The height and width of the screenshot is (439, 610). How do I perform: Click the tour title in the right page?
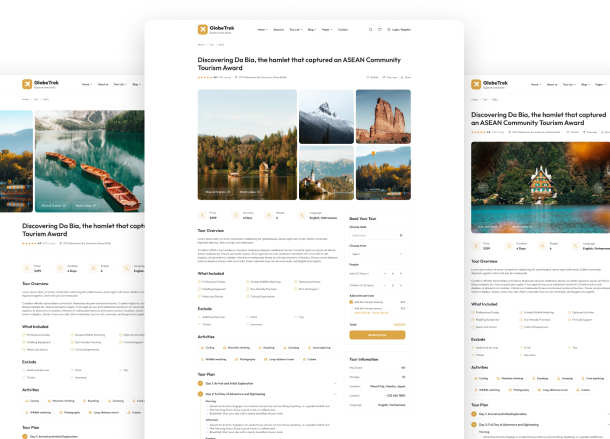(538, 119)
